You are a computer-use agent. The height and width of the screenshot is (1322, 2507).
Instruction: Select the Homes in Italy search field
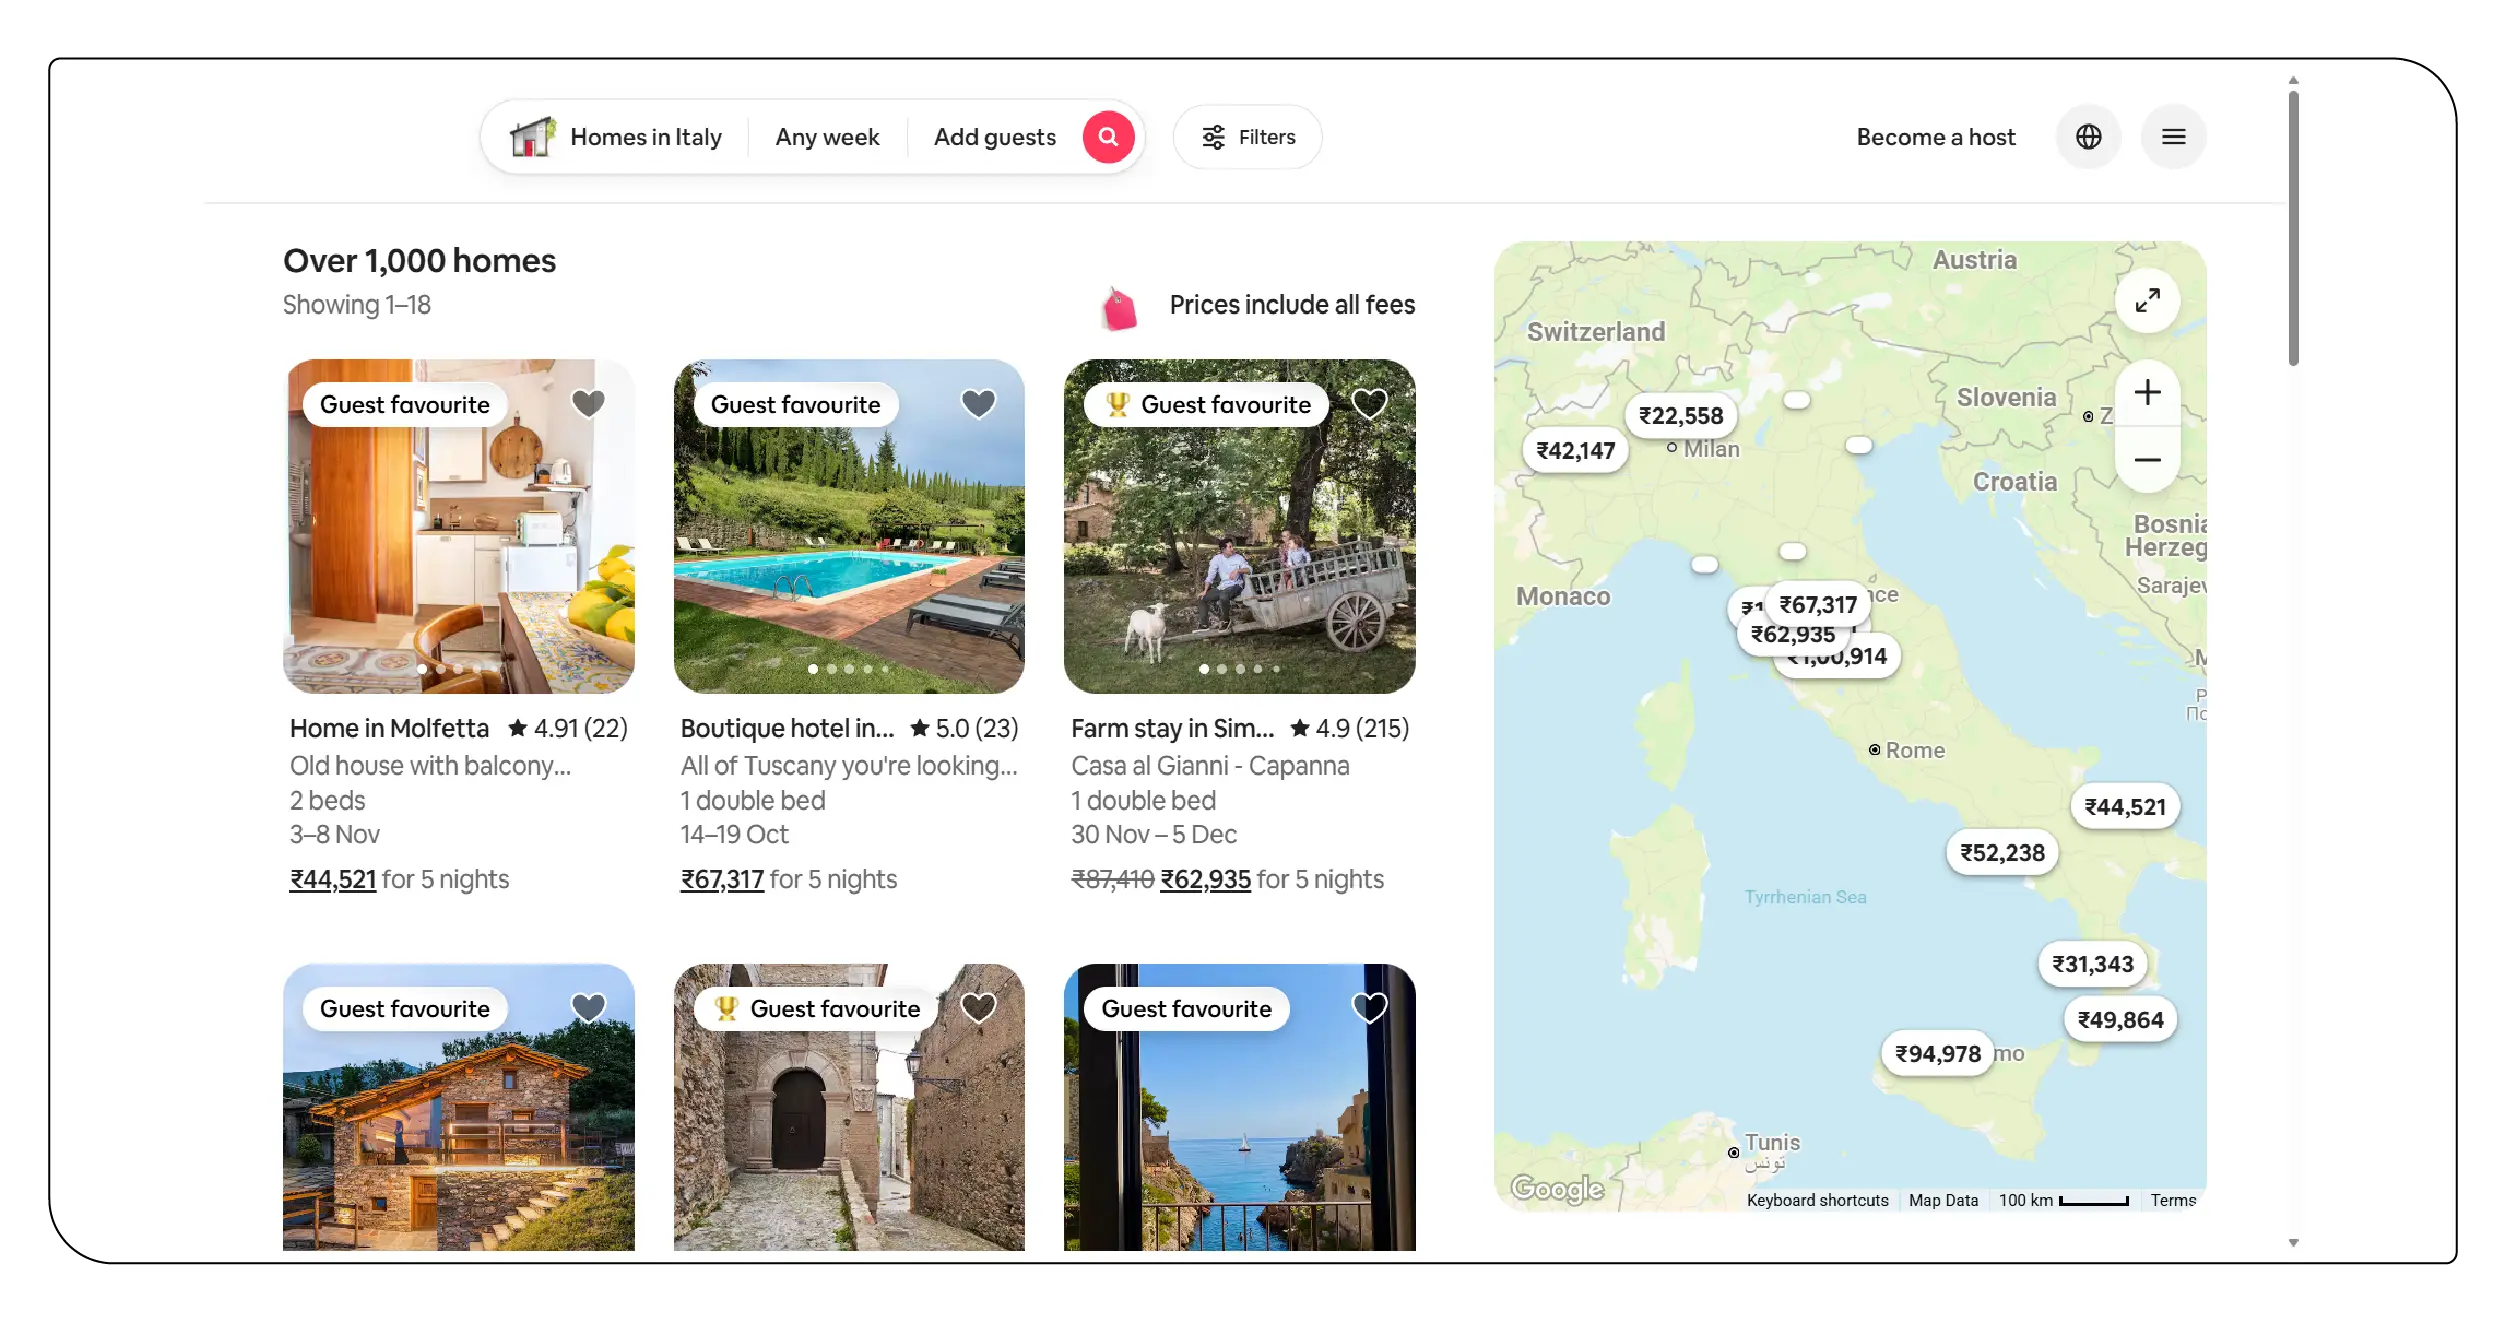click(645, 137)
